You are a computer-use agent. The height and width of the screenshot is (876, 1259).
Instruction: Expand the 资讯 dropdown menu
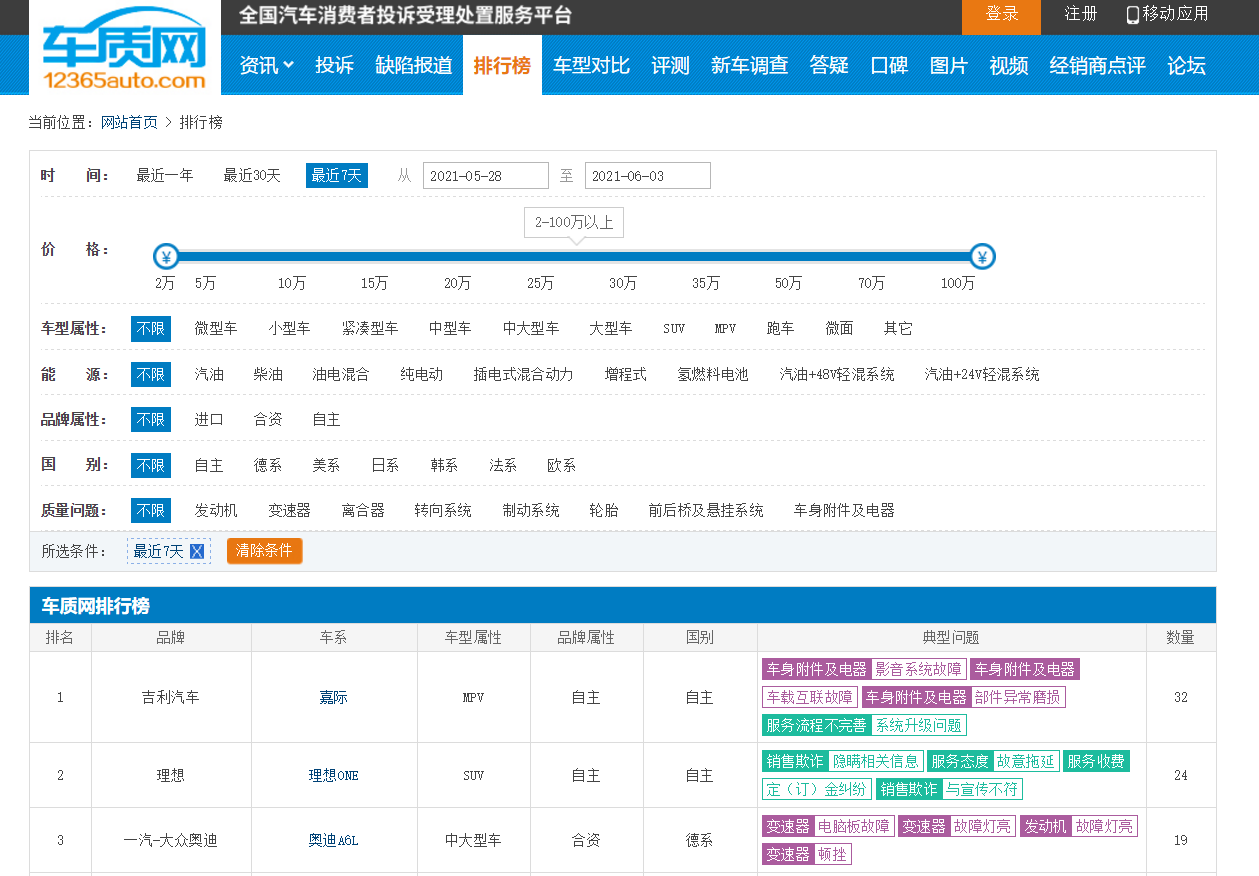tap(266, 65)
